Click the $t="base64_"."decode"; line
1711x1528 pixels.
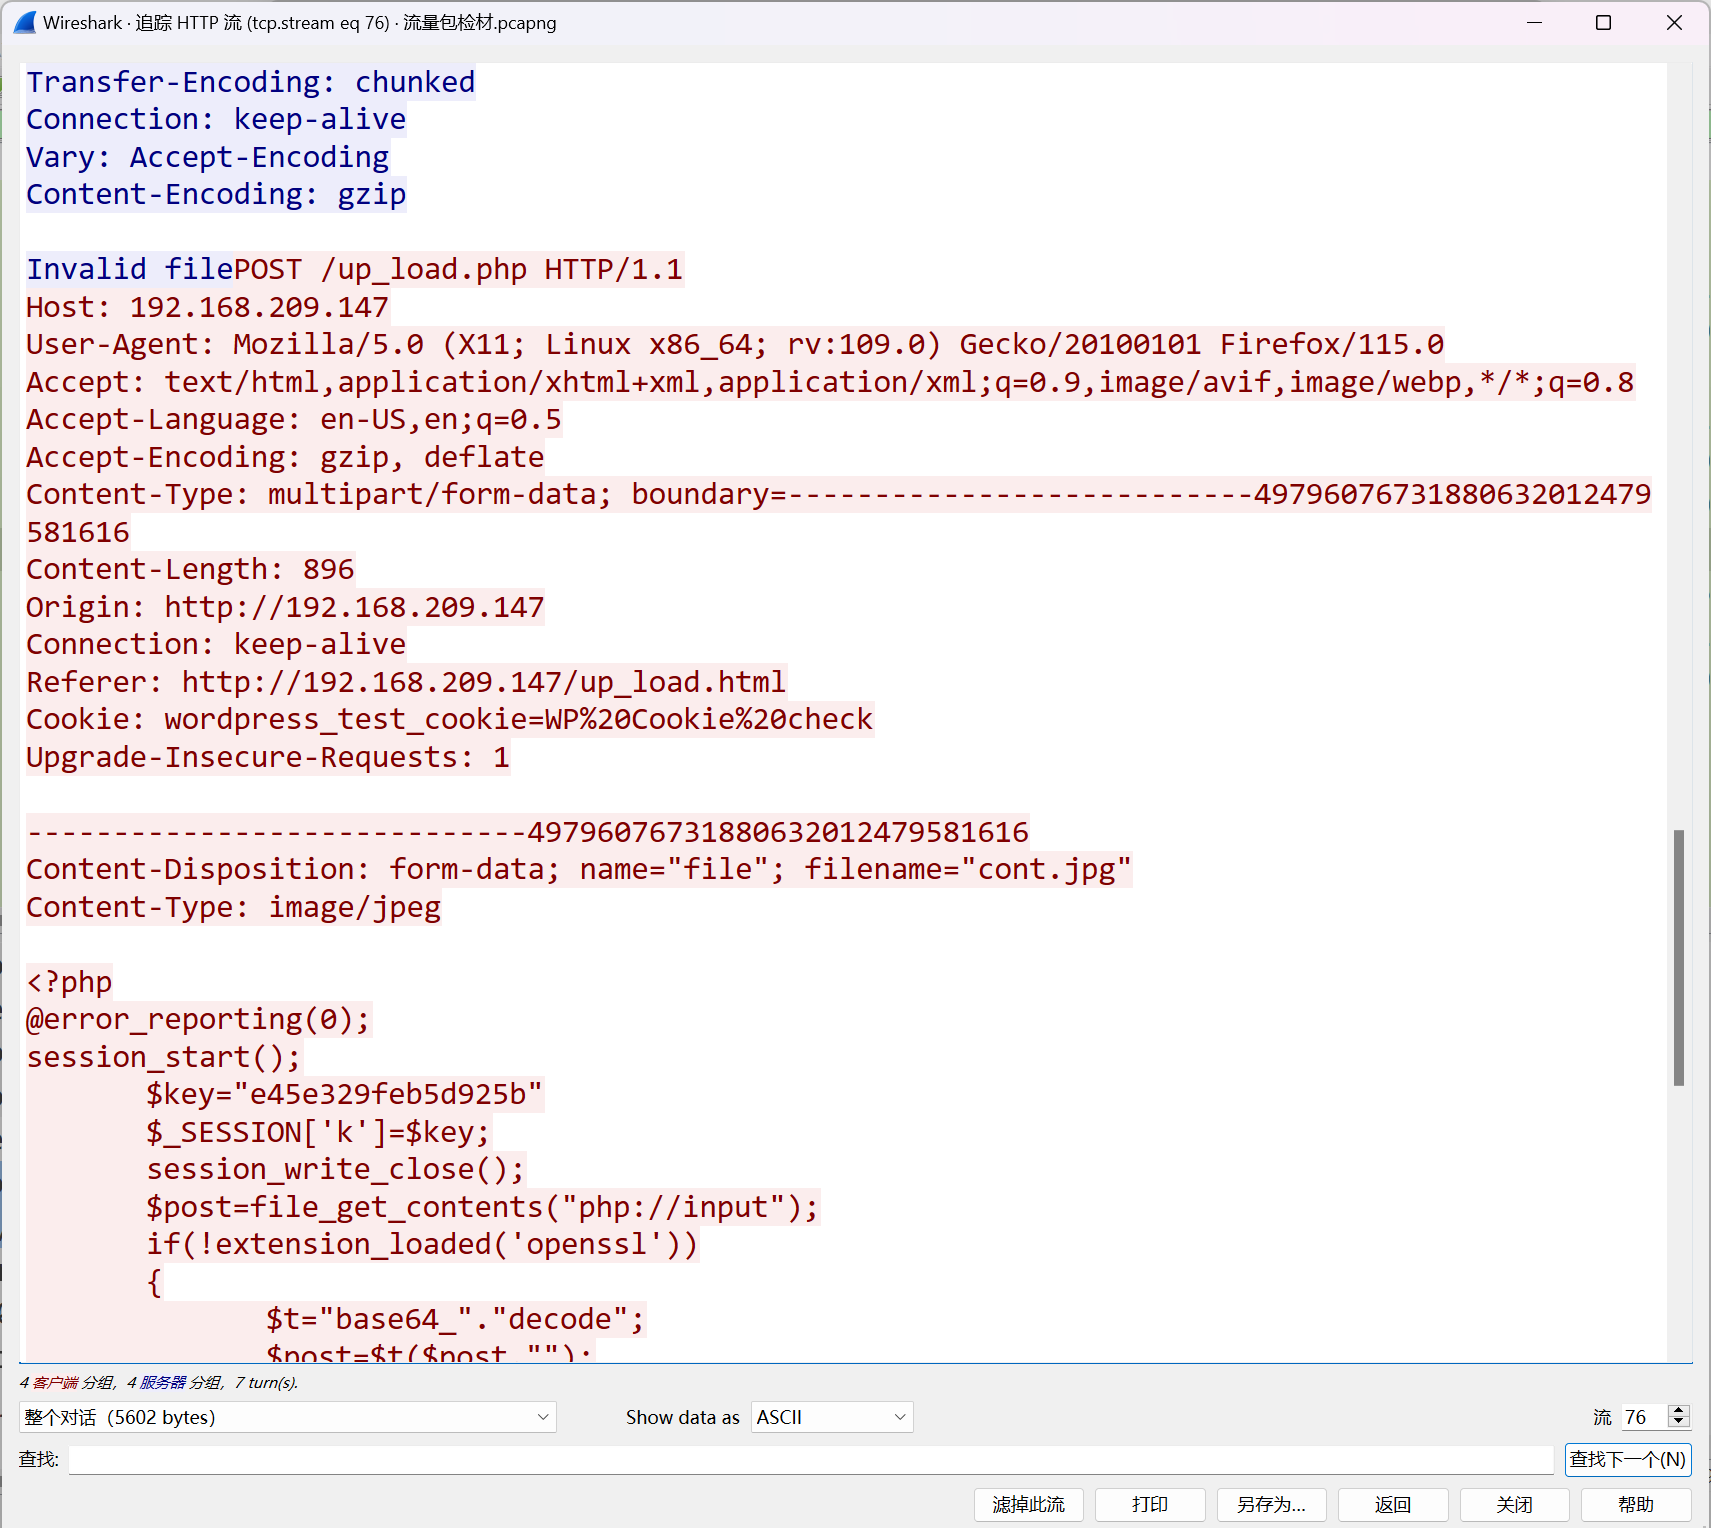pos(456,1319)
